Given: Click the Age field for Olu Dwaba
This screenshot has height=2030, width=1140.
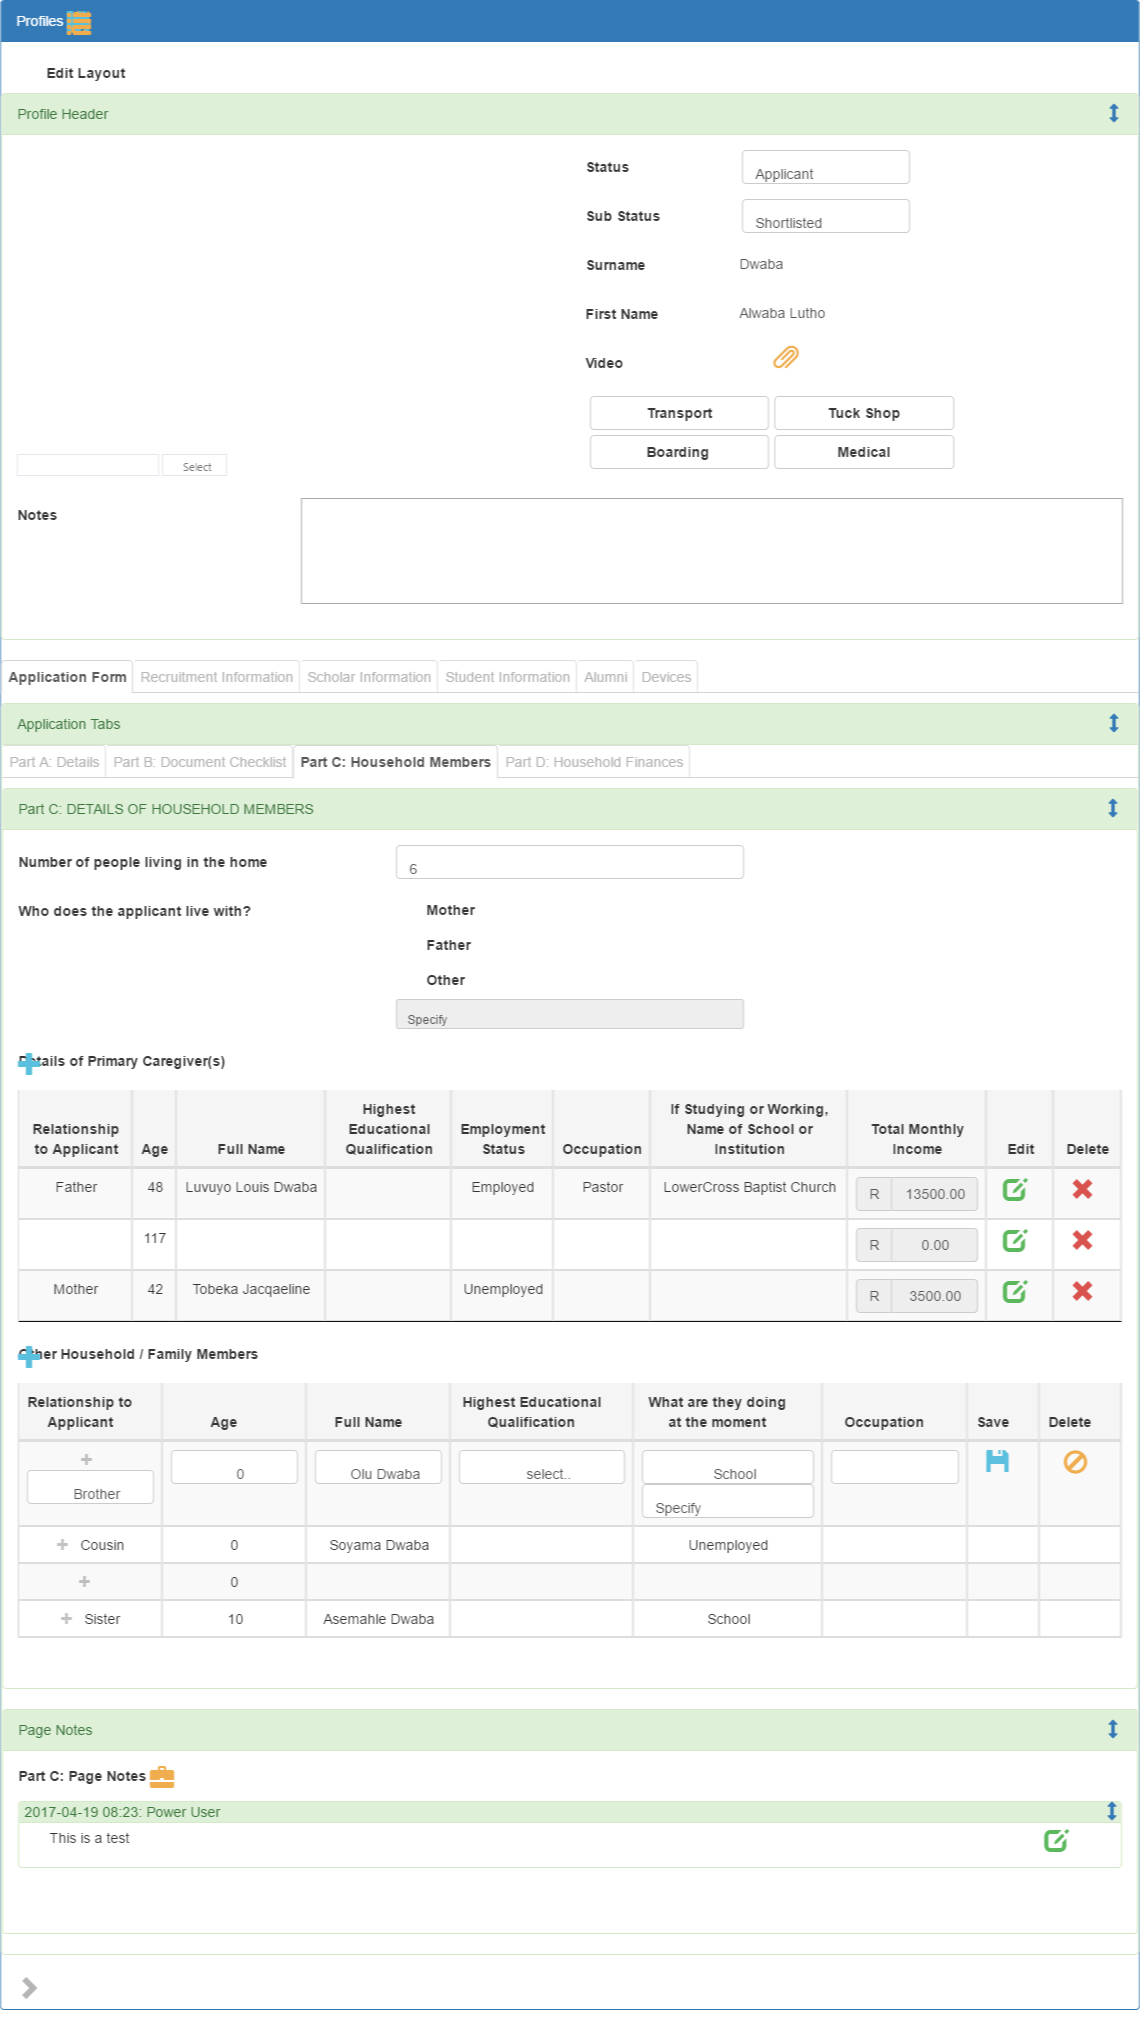Looking at the screenshot, I should [x=234, y=1467].
